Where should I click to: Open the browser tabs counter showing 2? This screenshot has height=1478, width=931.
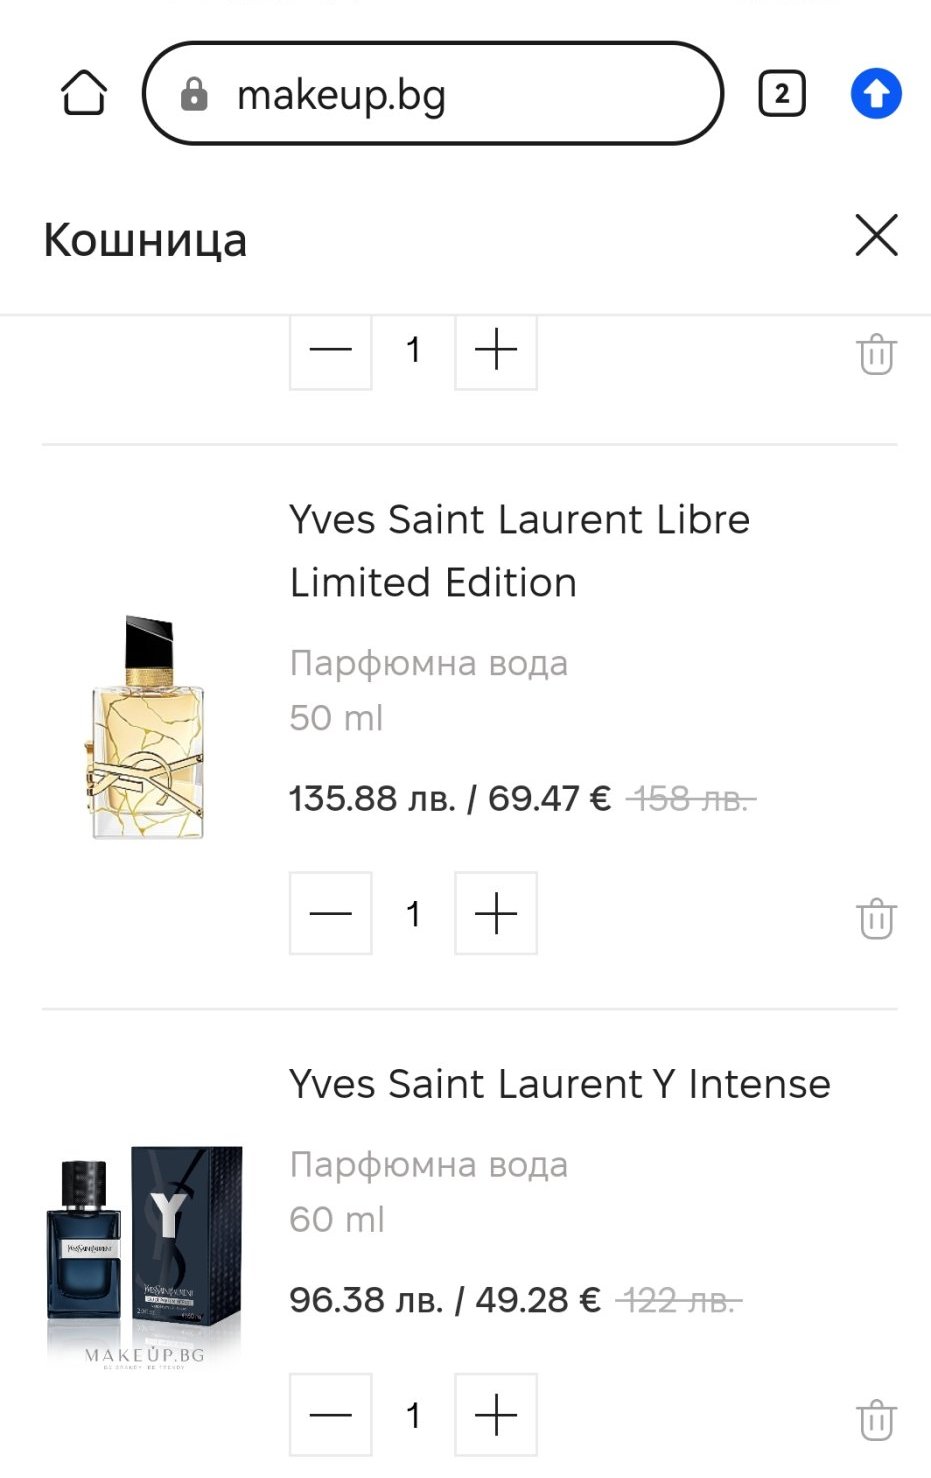tap(782, 94)
